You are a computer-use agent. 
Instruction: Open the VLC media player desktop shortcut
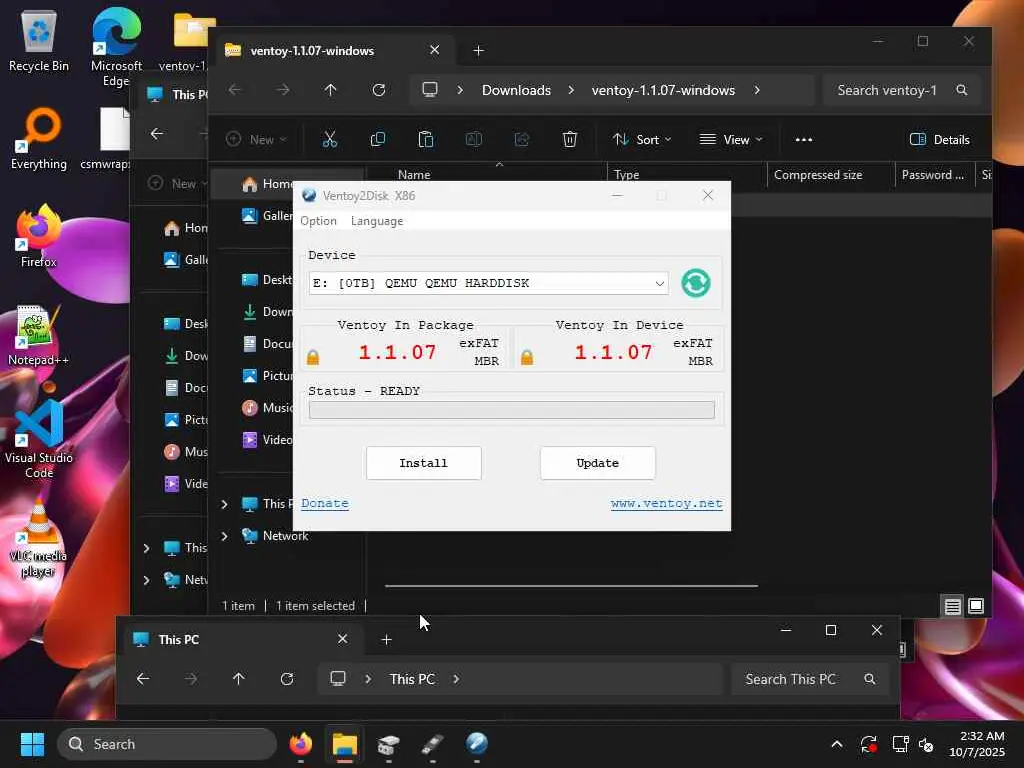point(39,537)
